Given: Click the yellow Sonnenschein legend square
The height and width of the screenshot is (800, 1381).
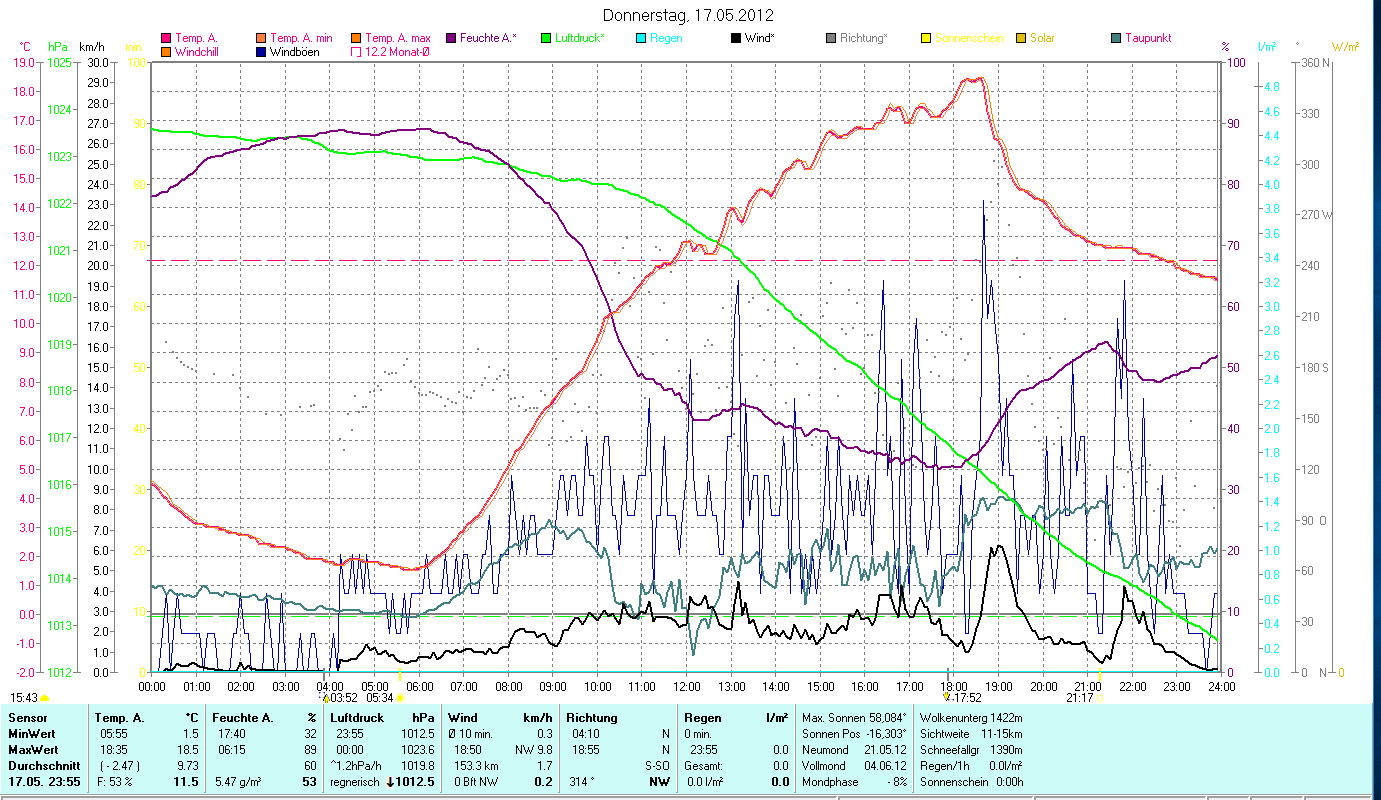Looking at the screenshot, I should point(926,38).
